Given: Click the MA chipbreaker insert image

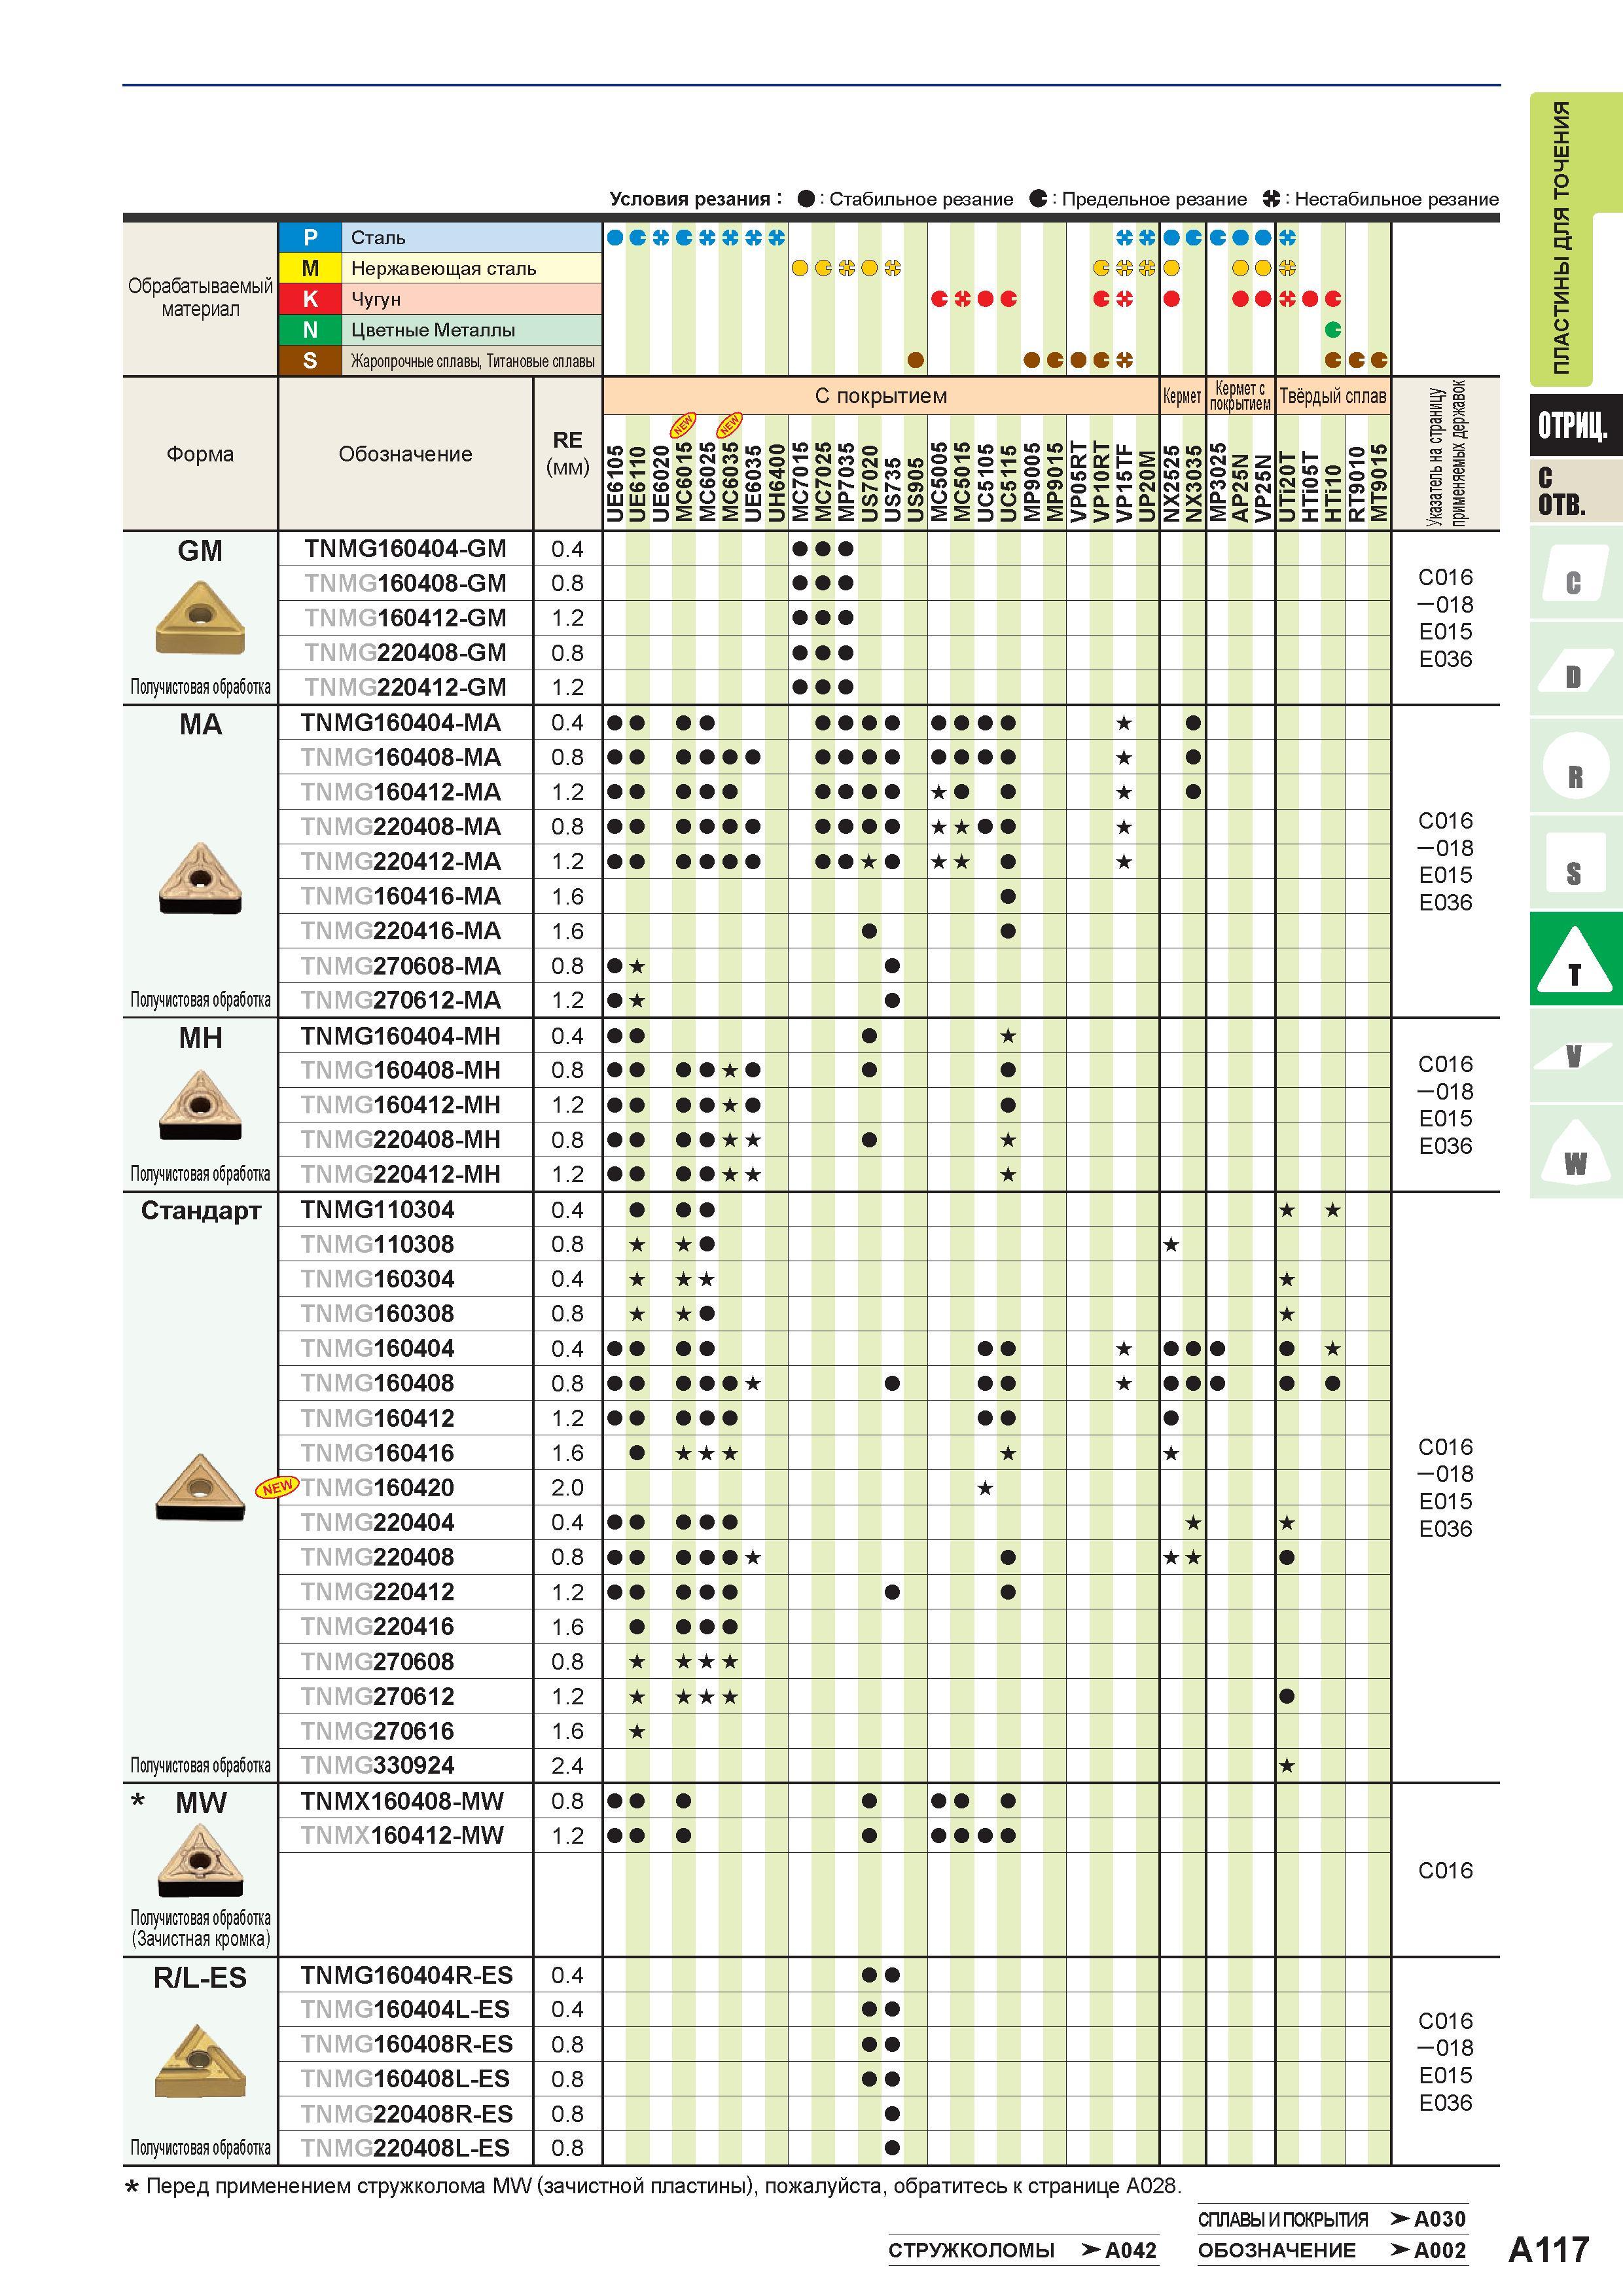Looking at the screenshot, I should [x=200, y=879].
